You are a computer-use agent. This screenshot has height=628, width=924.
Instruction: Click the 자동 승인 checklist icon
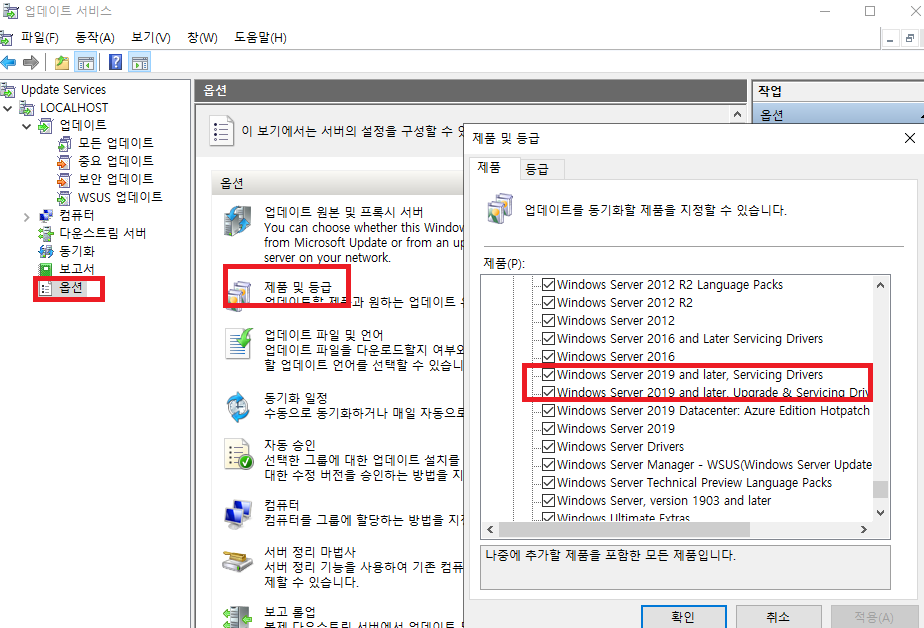point(239,454)
